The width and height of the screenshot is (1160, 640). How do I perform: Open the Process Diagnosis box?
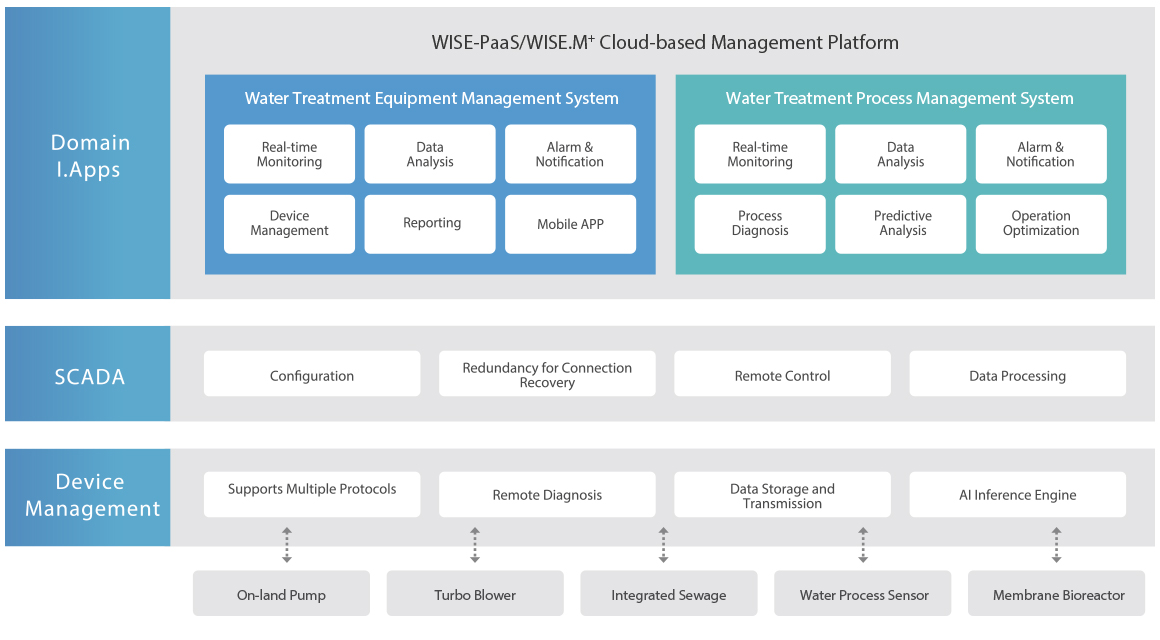pyautogui.click(x=760, y=224)
